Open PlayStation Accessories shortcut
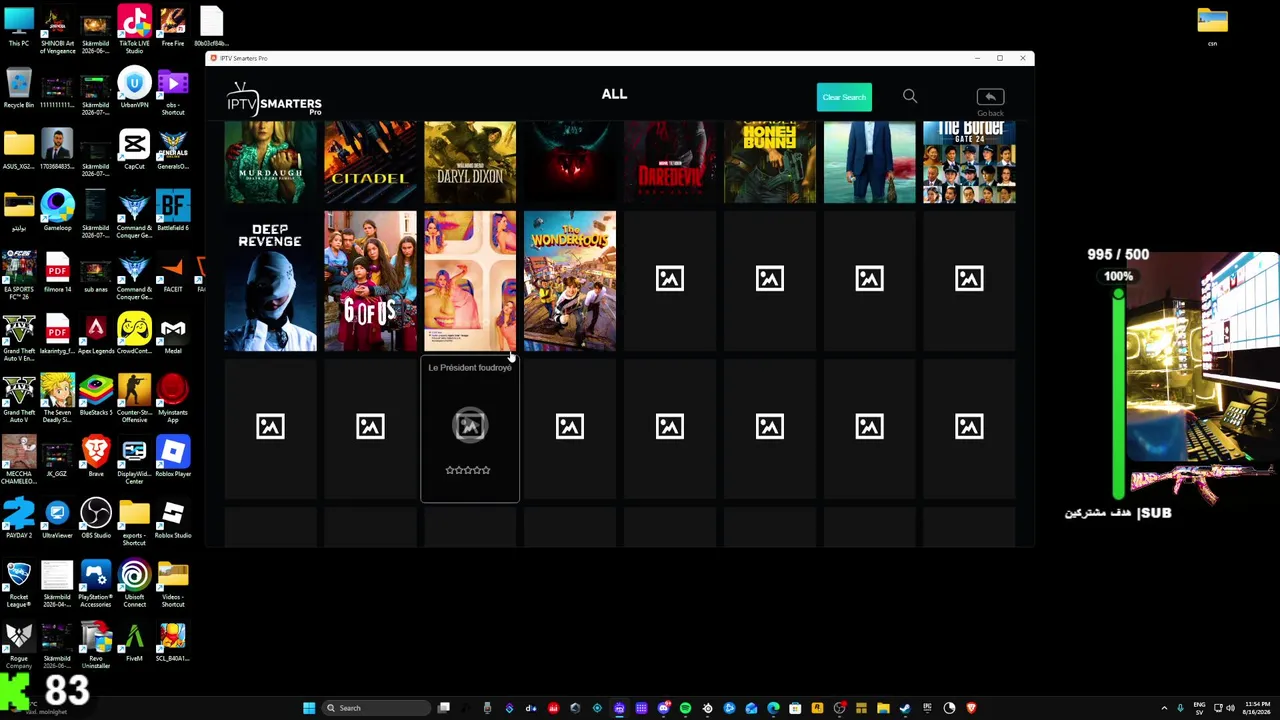This screenshot has width=1280, height=720. (96, 584)
